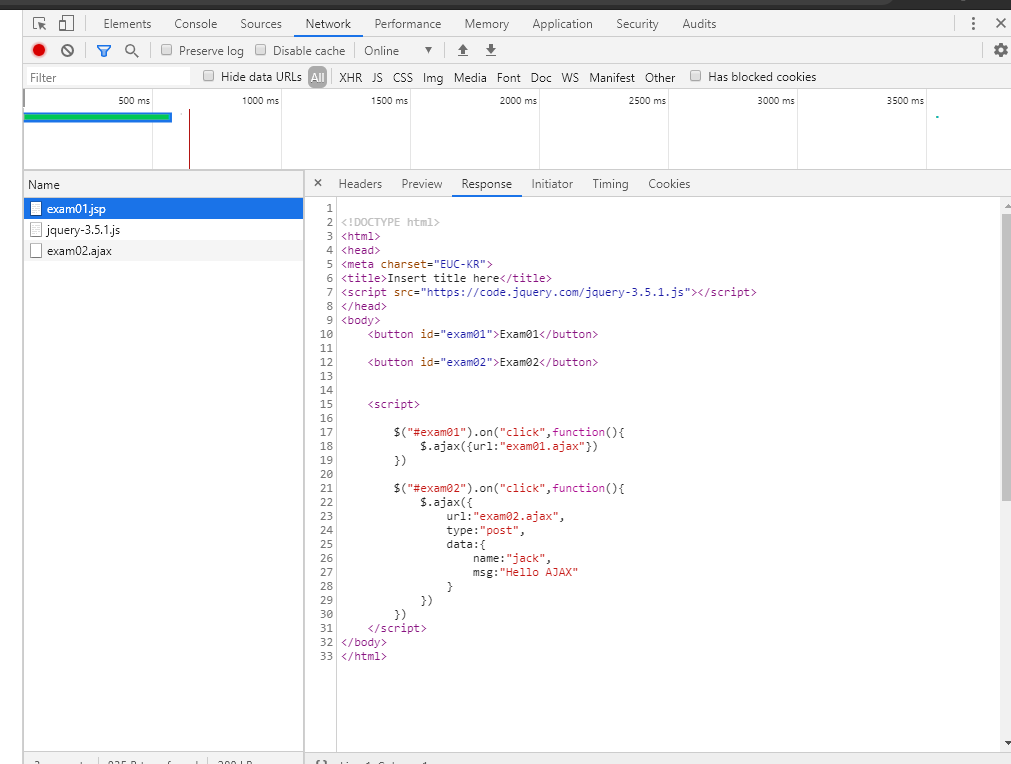The width and height of the screenshot is (1011, 764).
Task: Open the Audits panel tab
Action: (x=699, y=24)
